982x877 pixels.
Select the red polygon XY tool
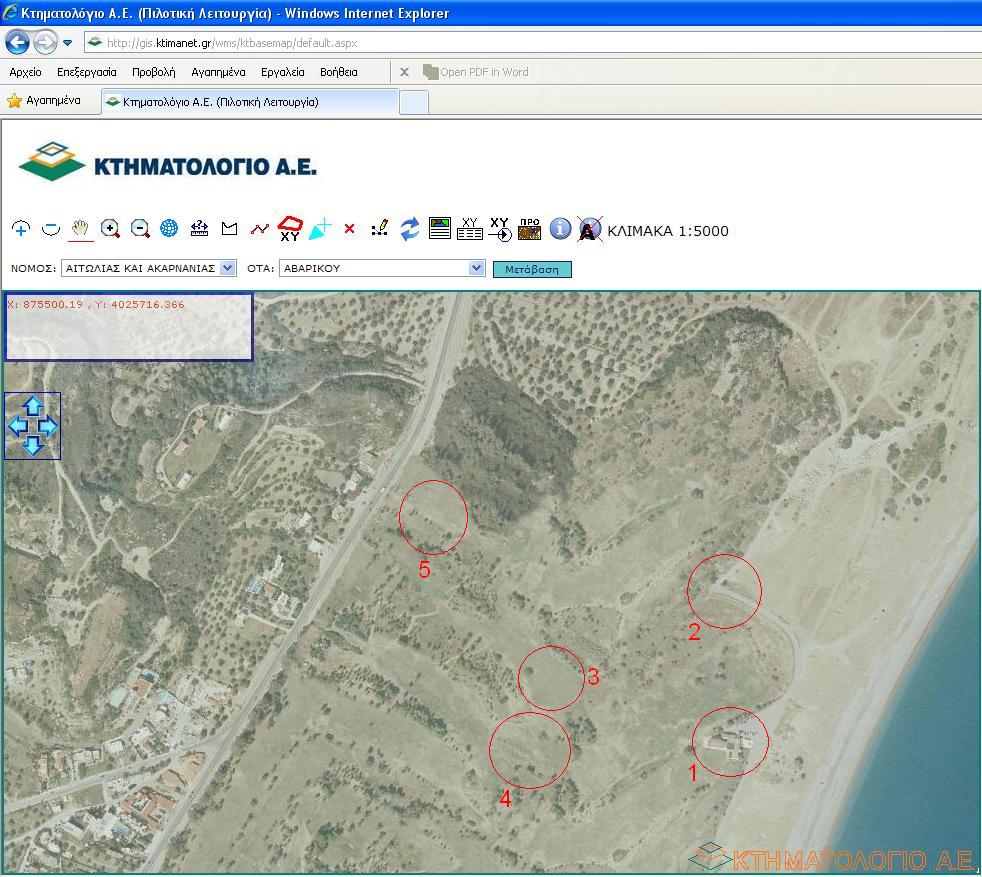(290, 229)
